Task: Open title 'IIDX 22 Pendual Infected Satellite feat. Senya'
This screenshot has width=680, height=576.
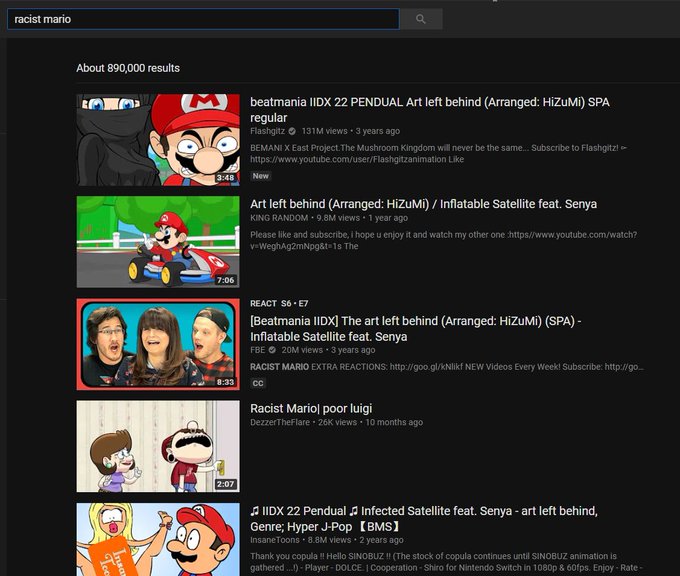Action: (x=424, y=519)
